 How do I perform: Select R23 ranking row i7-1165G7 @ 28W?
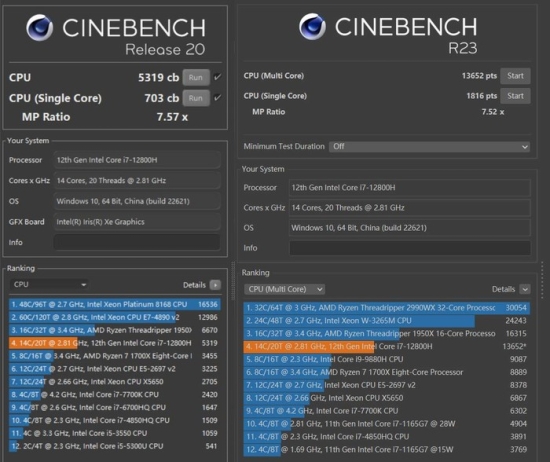point(387,424)
